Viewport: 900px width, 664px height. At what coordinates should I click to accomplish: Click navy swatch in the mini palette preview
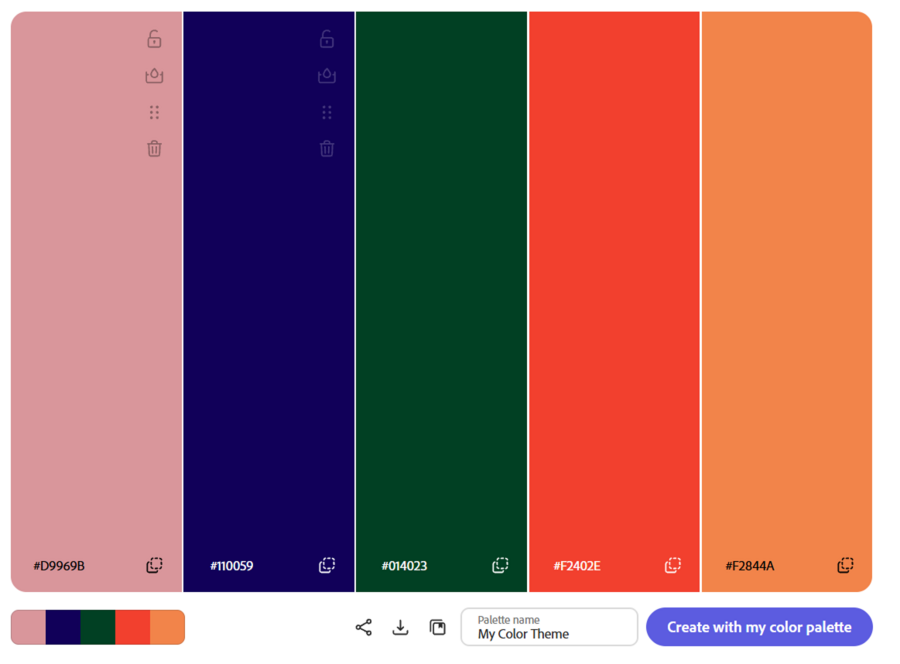click(x=63, y=627)
